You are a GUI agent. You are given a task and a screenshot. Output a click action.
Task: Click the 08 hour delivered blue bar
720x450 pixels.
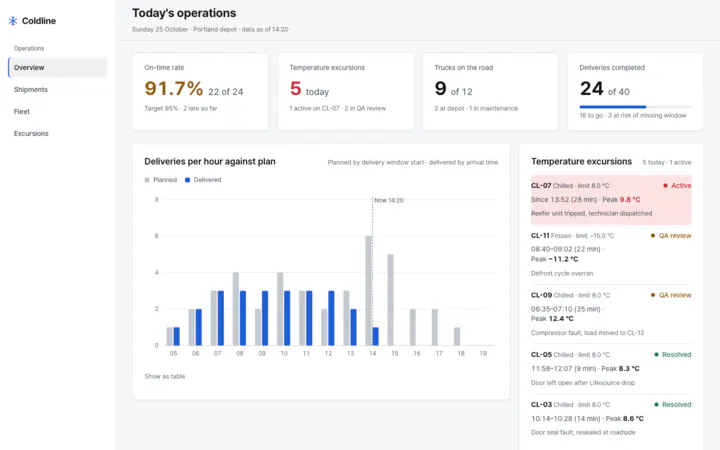pos(243,318)
